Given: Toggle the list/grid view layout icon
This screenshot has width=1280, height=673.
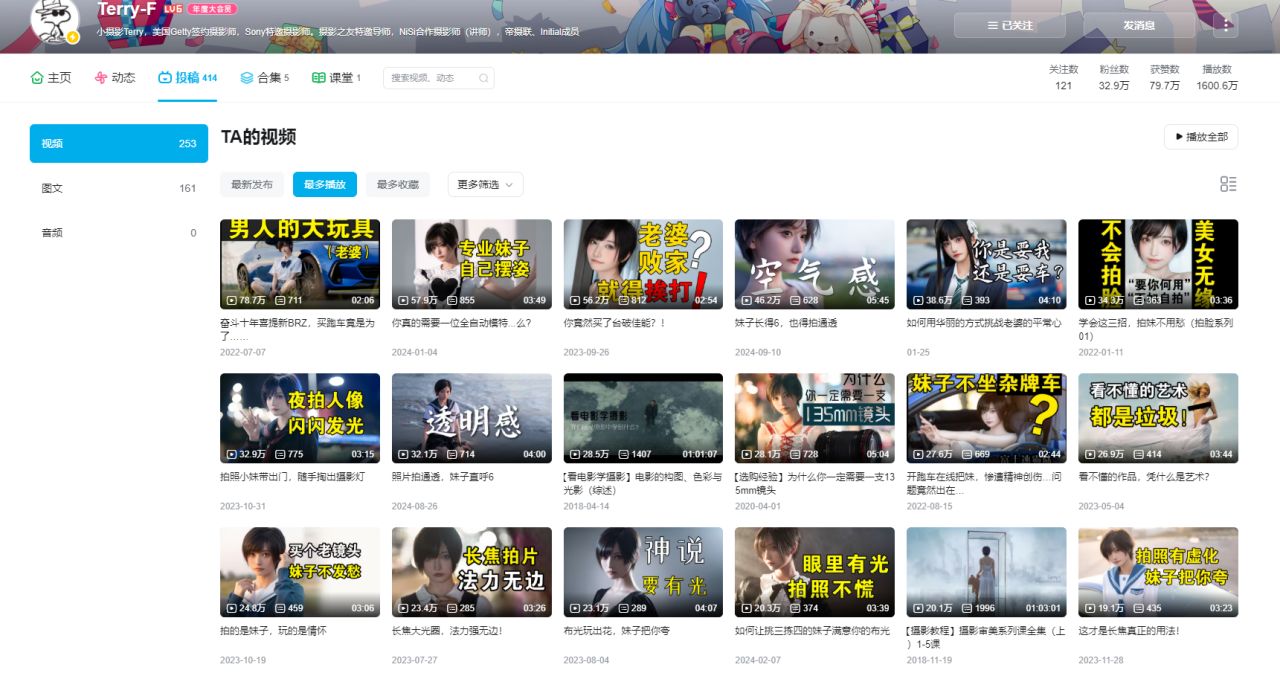Looking at the screenshot, I should point(1228,184).
